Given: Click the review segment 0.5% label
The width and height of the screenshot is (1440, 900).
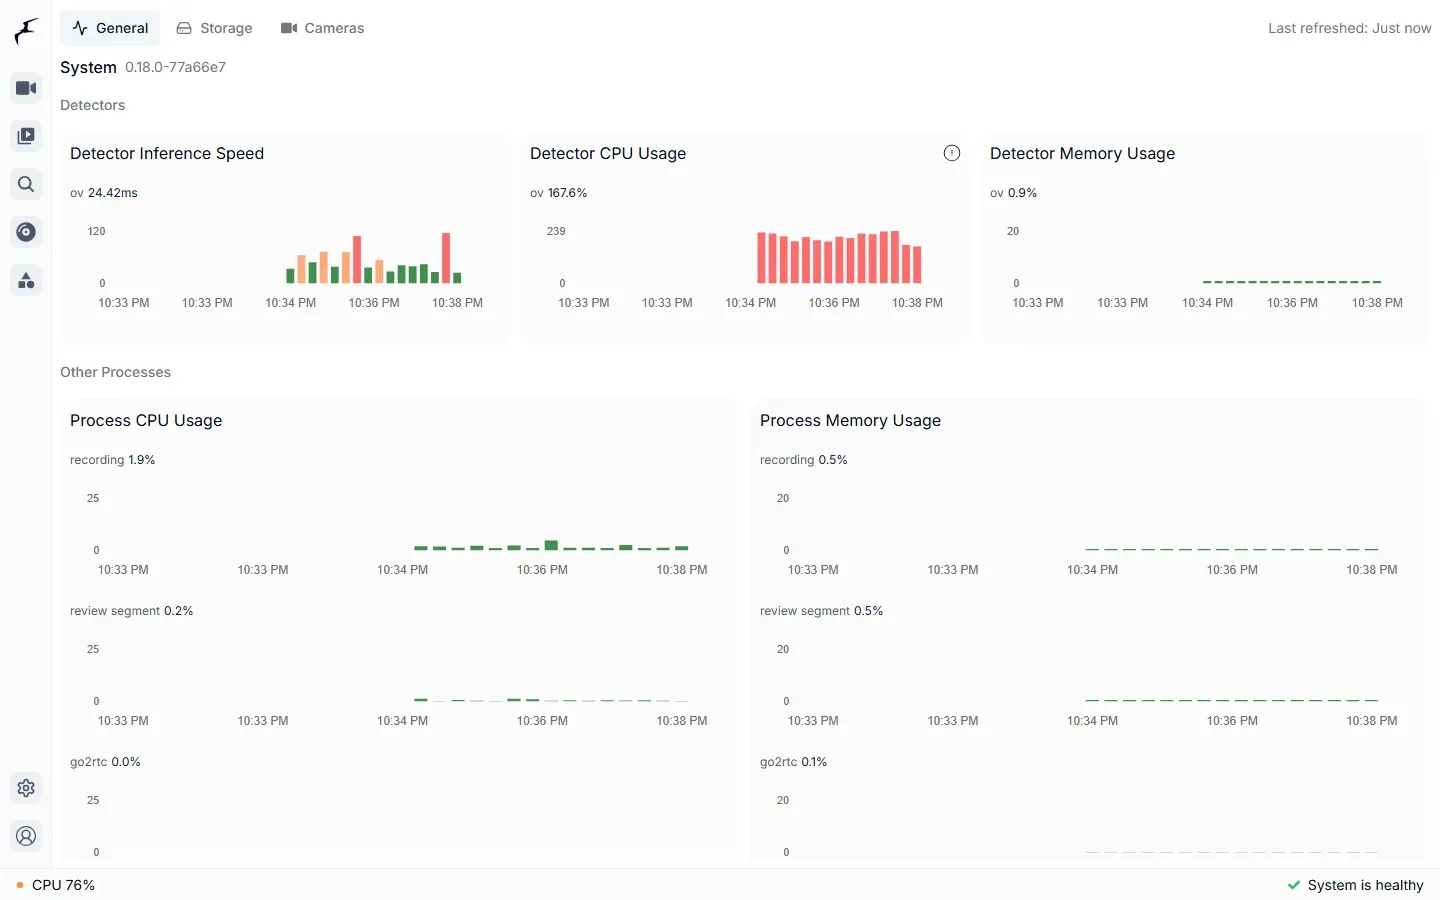Looking at the screenshot, I should tap(822, 611).
